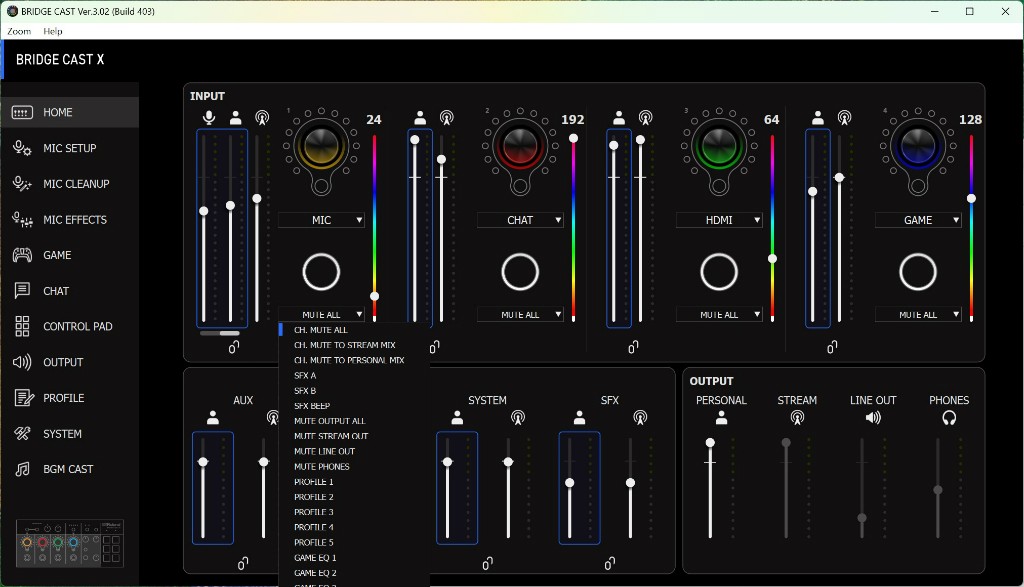The image size is (1024, 587).
Task: Toggle the link lock under HDMI faders
Action: (x=633, y=348)
